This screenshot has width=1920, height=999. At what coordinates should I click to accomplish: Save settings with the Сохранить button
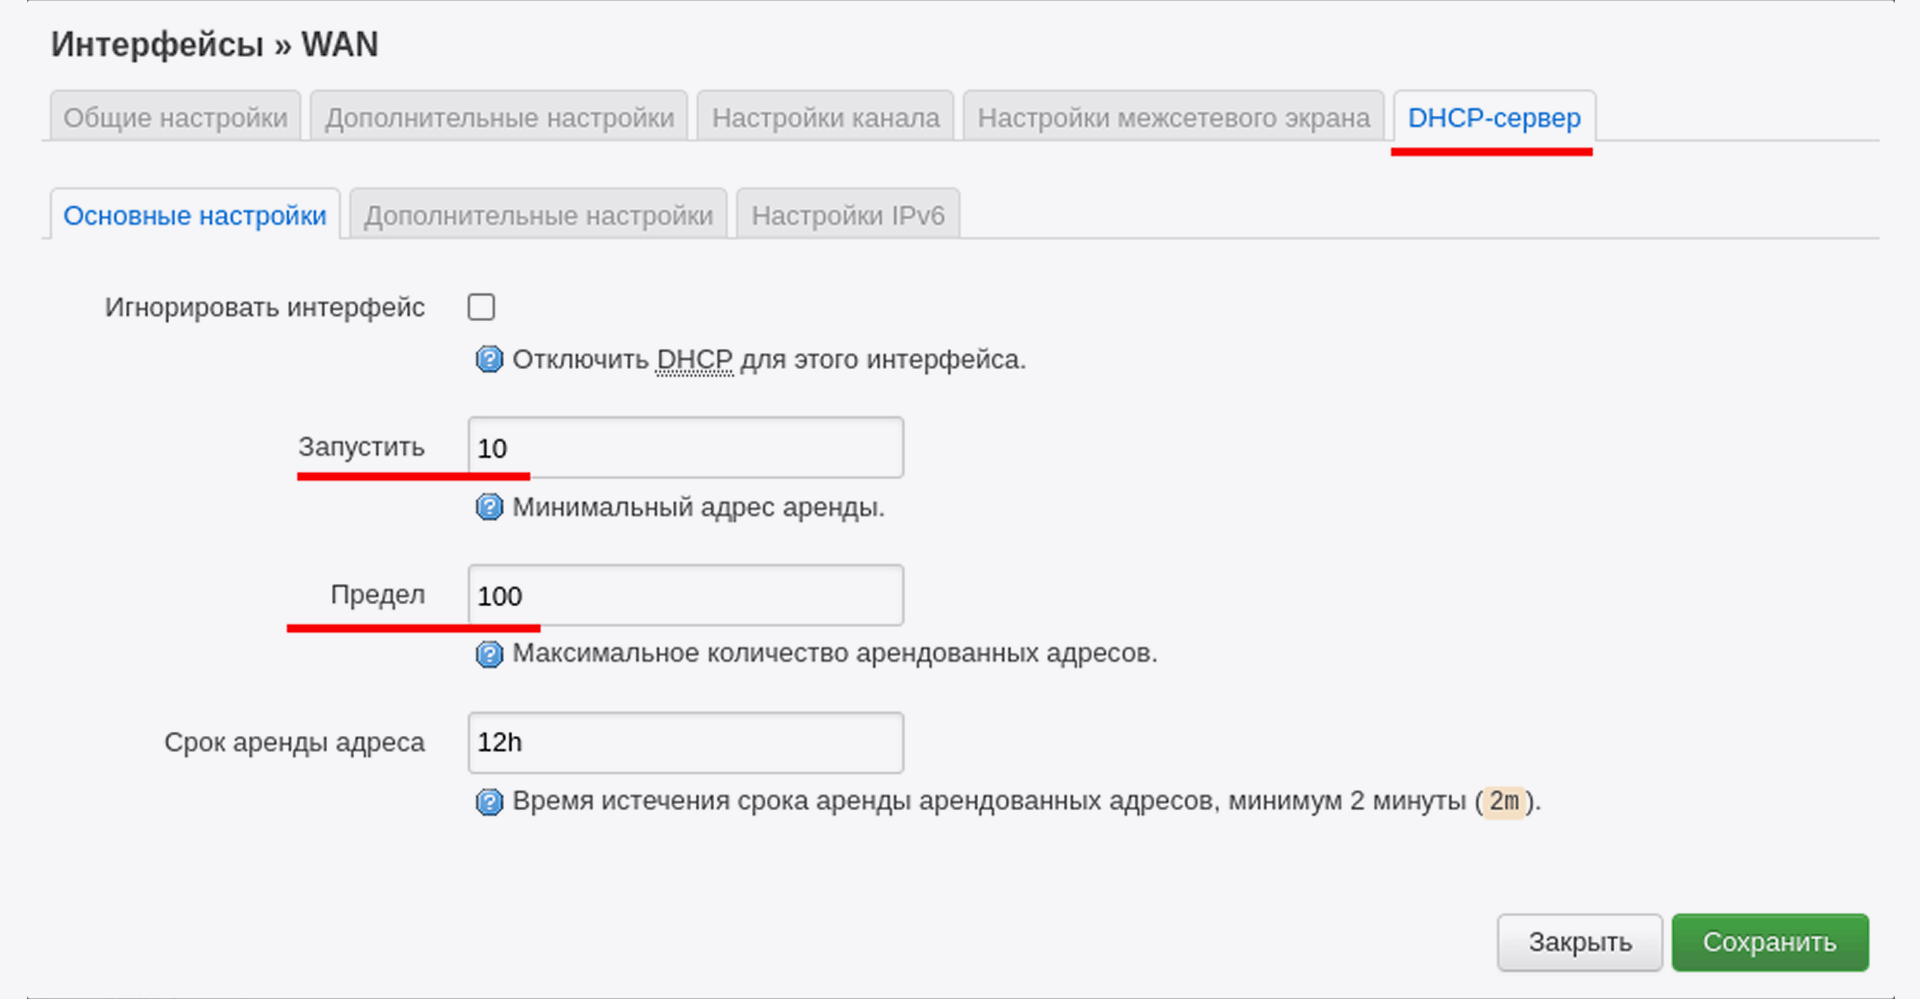point(1769,942)
